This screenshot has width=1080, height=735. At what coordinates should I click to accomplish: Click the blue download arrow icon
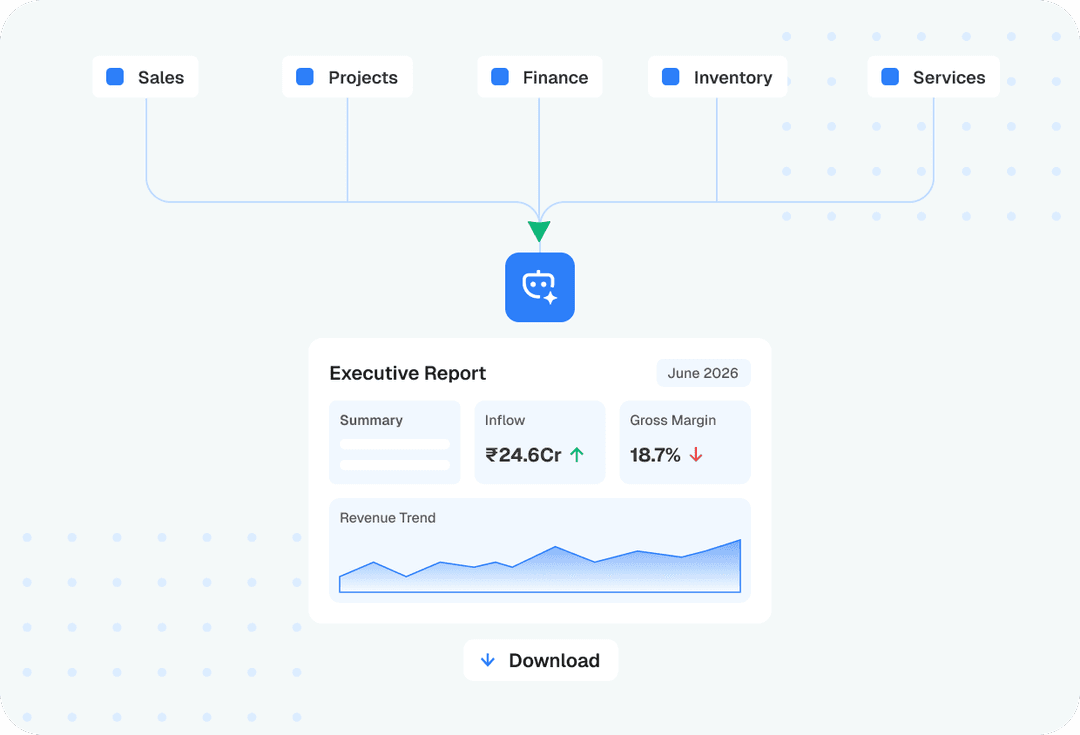tap(488, 660)
